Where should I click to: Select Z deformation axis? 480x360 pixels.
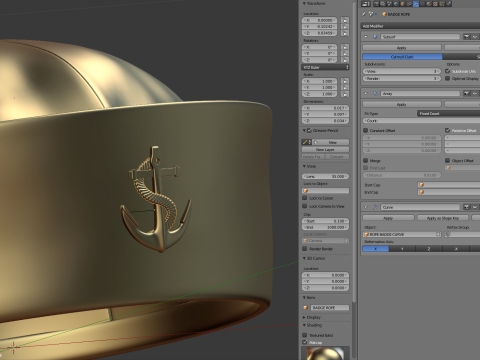tap(429, 248)
